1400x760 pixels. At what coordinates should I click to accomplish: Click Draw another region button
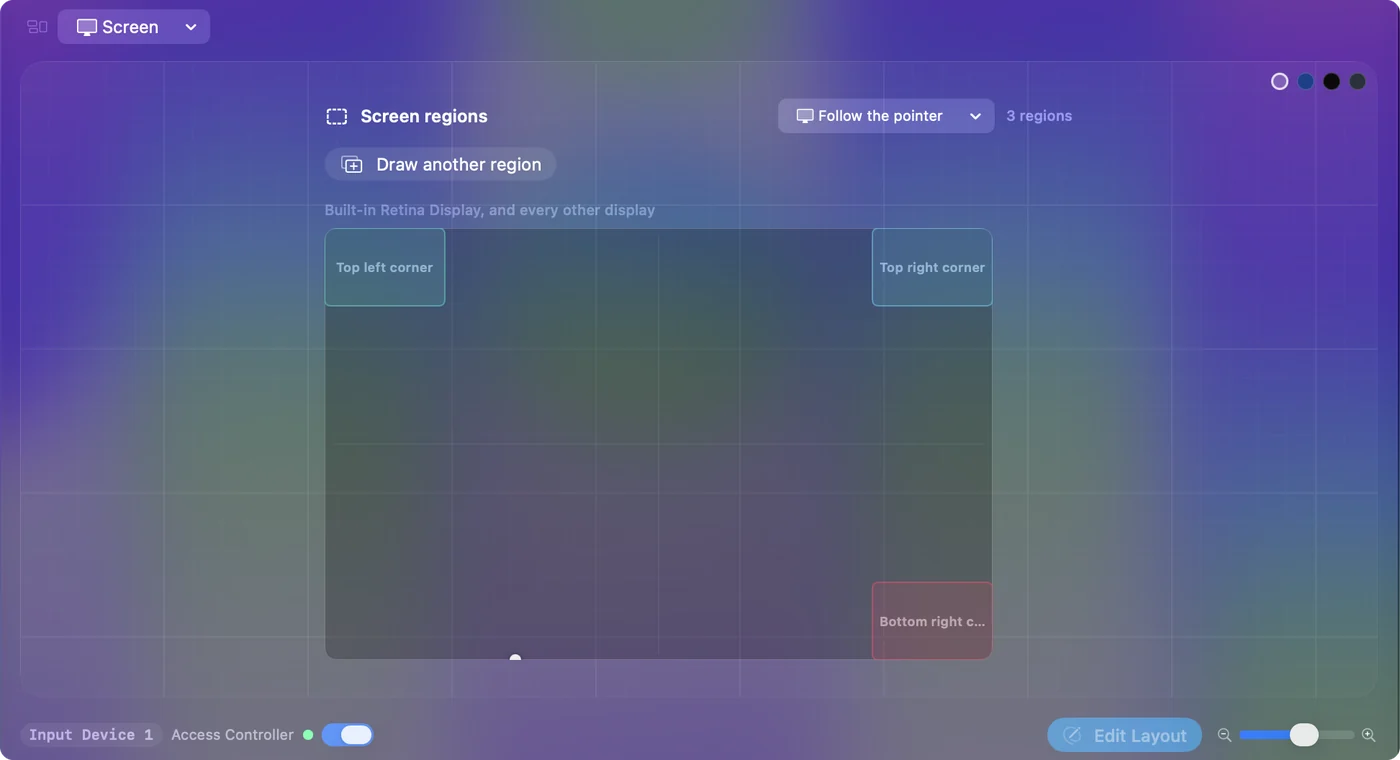(440, 164)
